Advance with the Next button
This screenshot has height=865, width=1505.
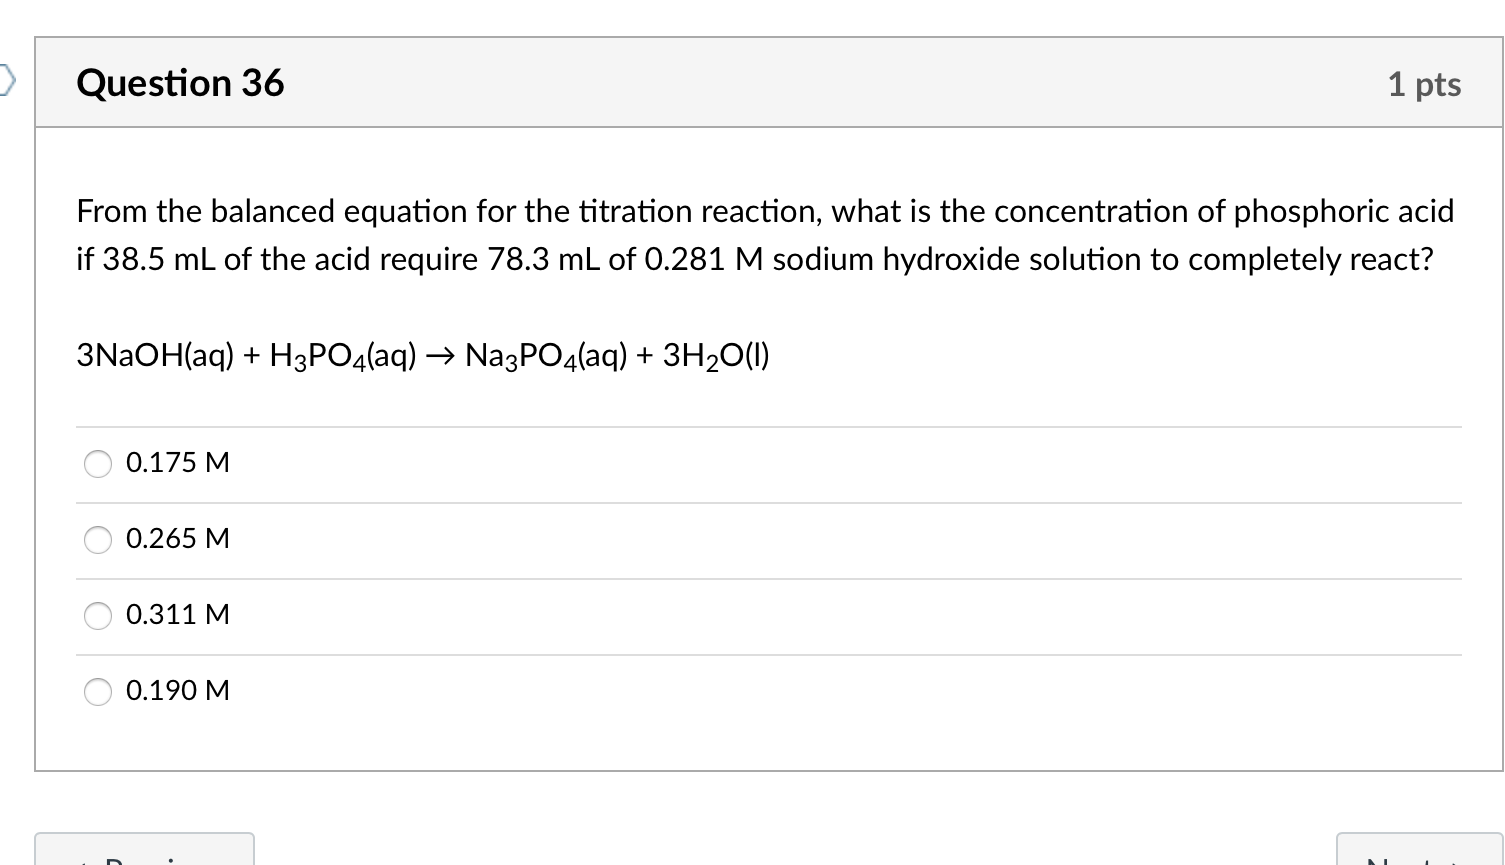tap(1420, 851)
